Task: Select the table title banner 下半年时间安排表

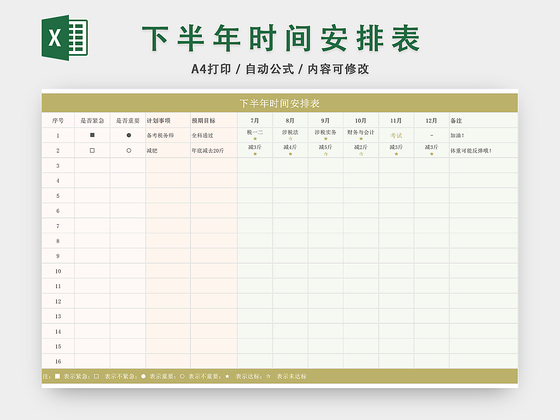Action: (x=280, y=103)
